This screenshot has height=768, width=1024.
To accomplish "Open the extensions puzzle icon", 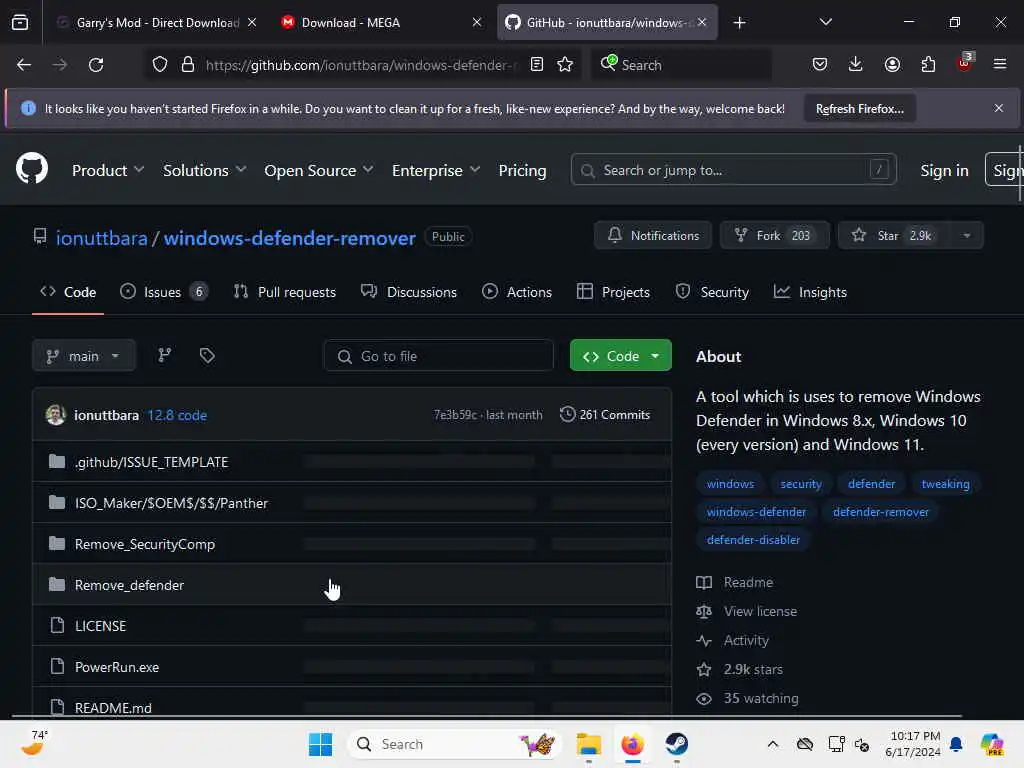I will point(928,64).
